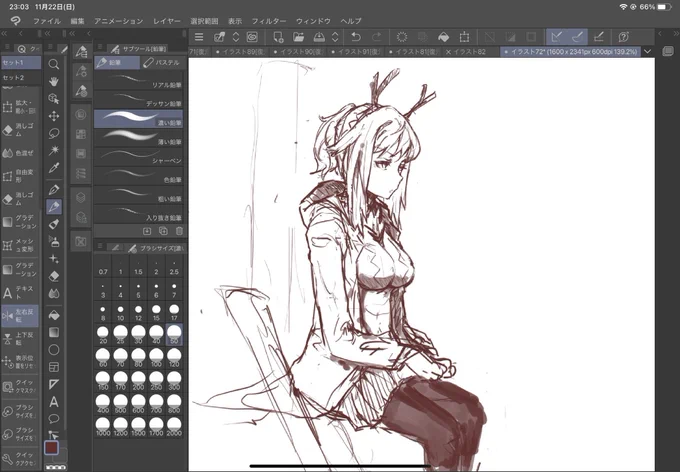Screen dimensions: 680x472
Task: Click the trash icon to delete sub tool
Action: click(180, 231)
